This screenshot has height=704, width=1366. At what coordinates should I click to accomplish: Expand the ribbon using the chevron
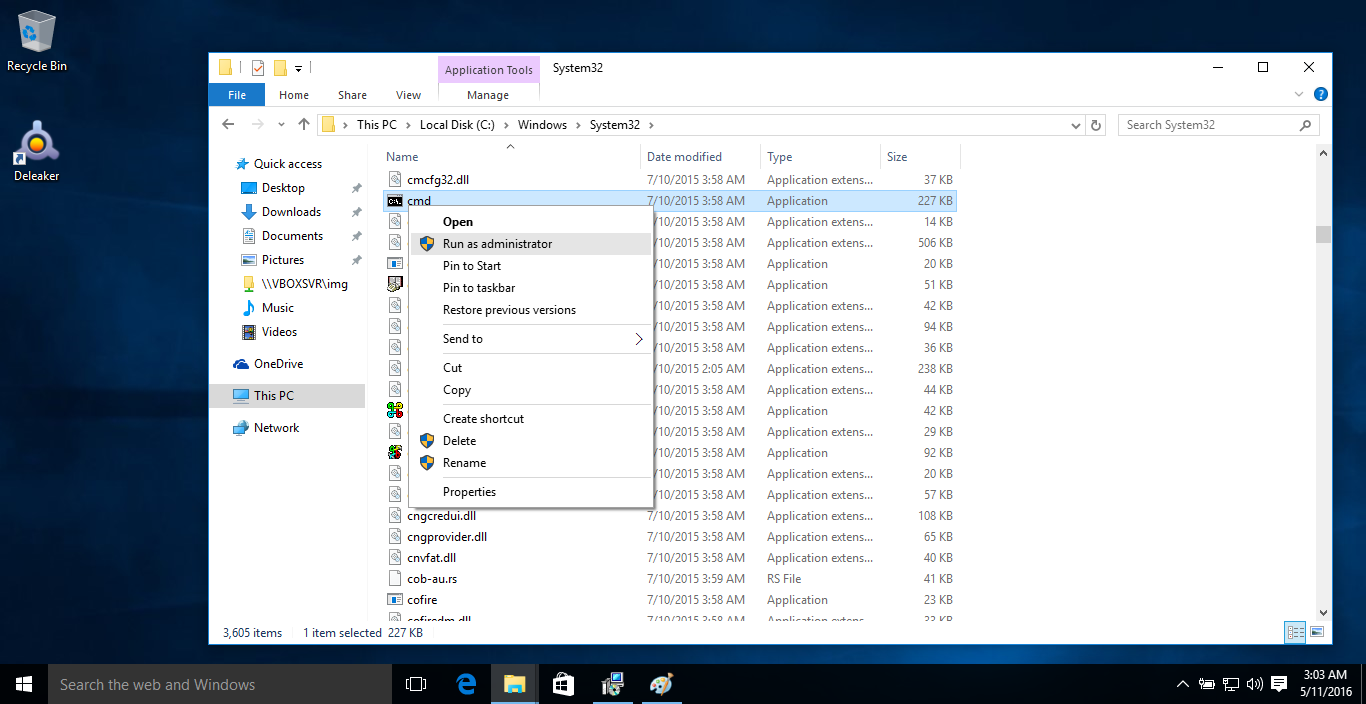pyautogui.click(x=1300, y=94)
